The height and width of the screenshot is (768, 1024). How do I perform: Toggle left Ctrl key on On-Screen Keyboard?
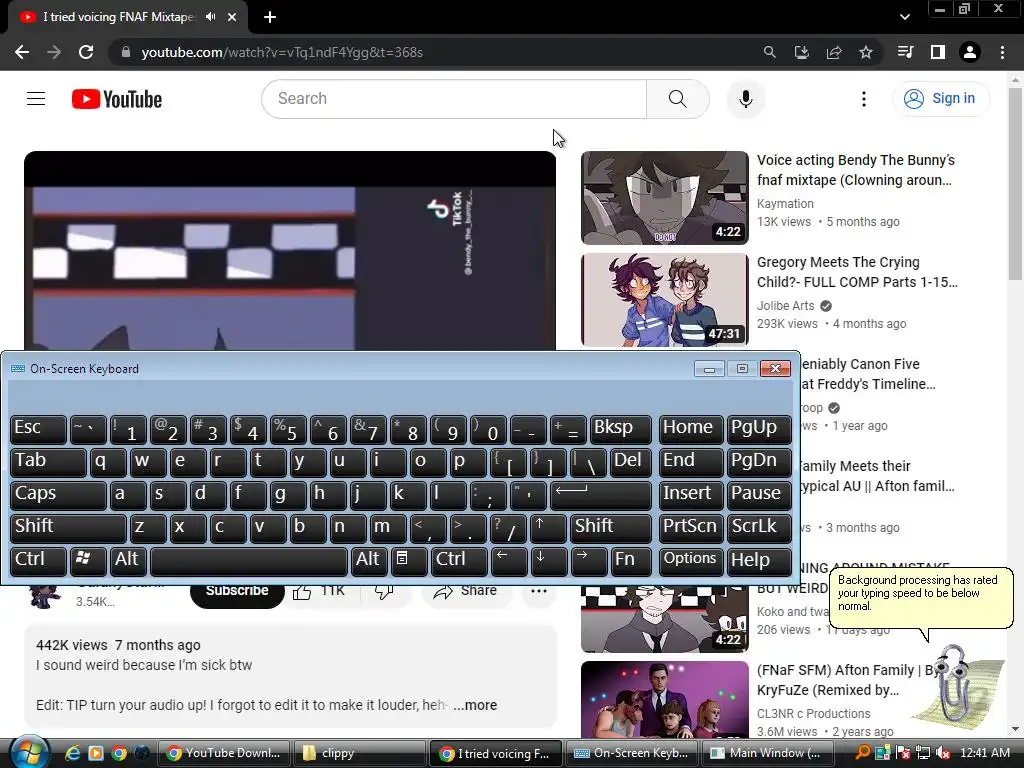38,560
